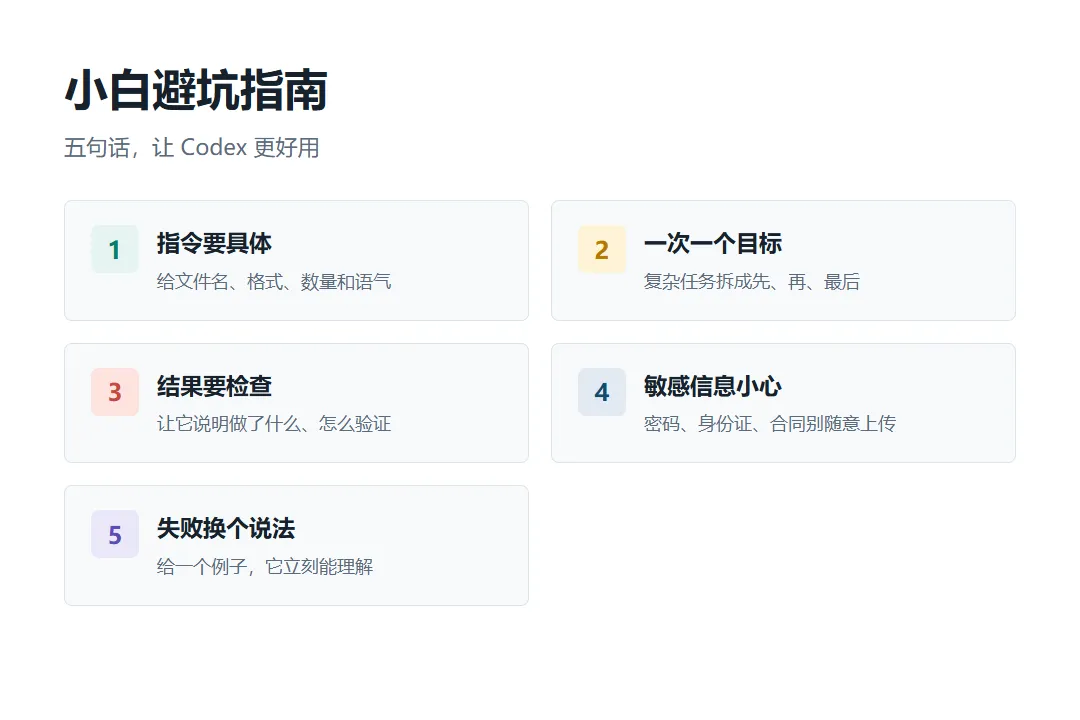Image resolution: width=1080 pixels, height=720 pixels.
Task: Click subtitle 五句话，让 Codex 更好用
Action: tap(191, 147)
